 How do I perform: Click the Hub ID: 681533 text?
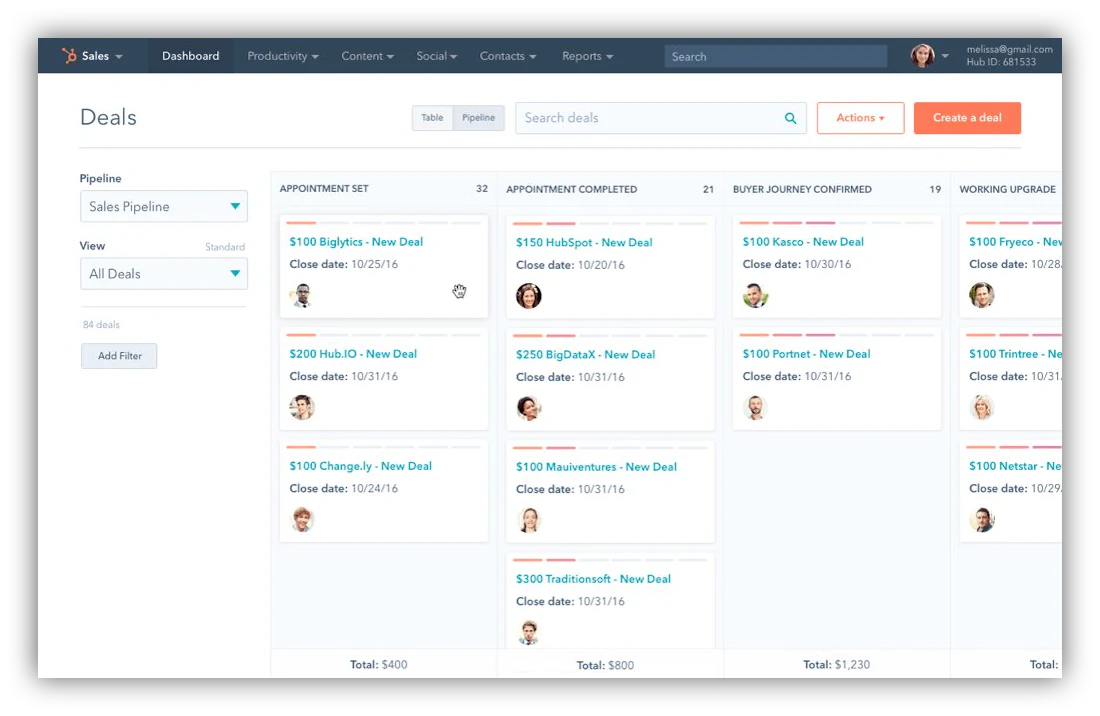(x=1001, y=62)
